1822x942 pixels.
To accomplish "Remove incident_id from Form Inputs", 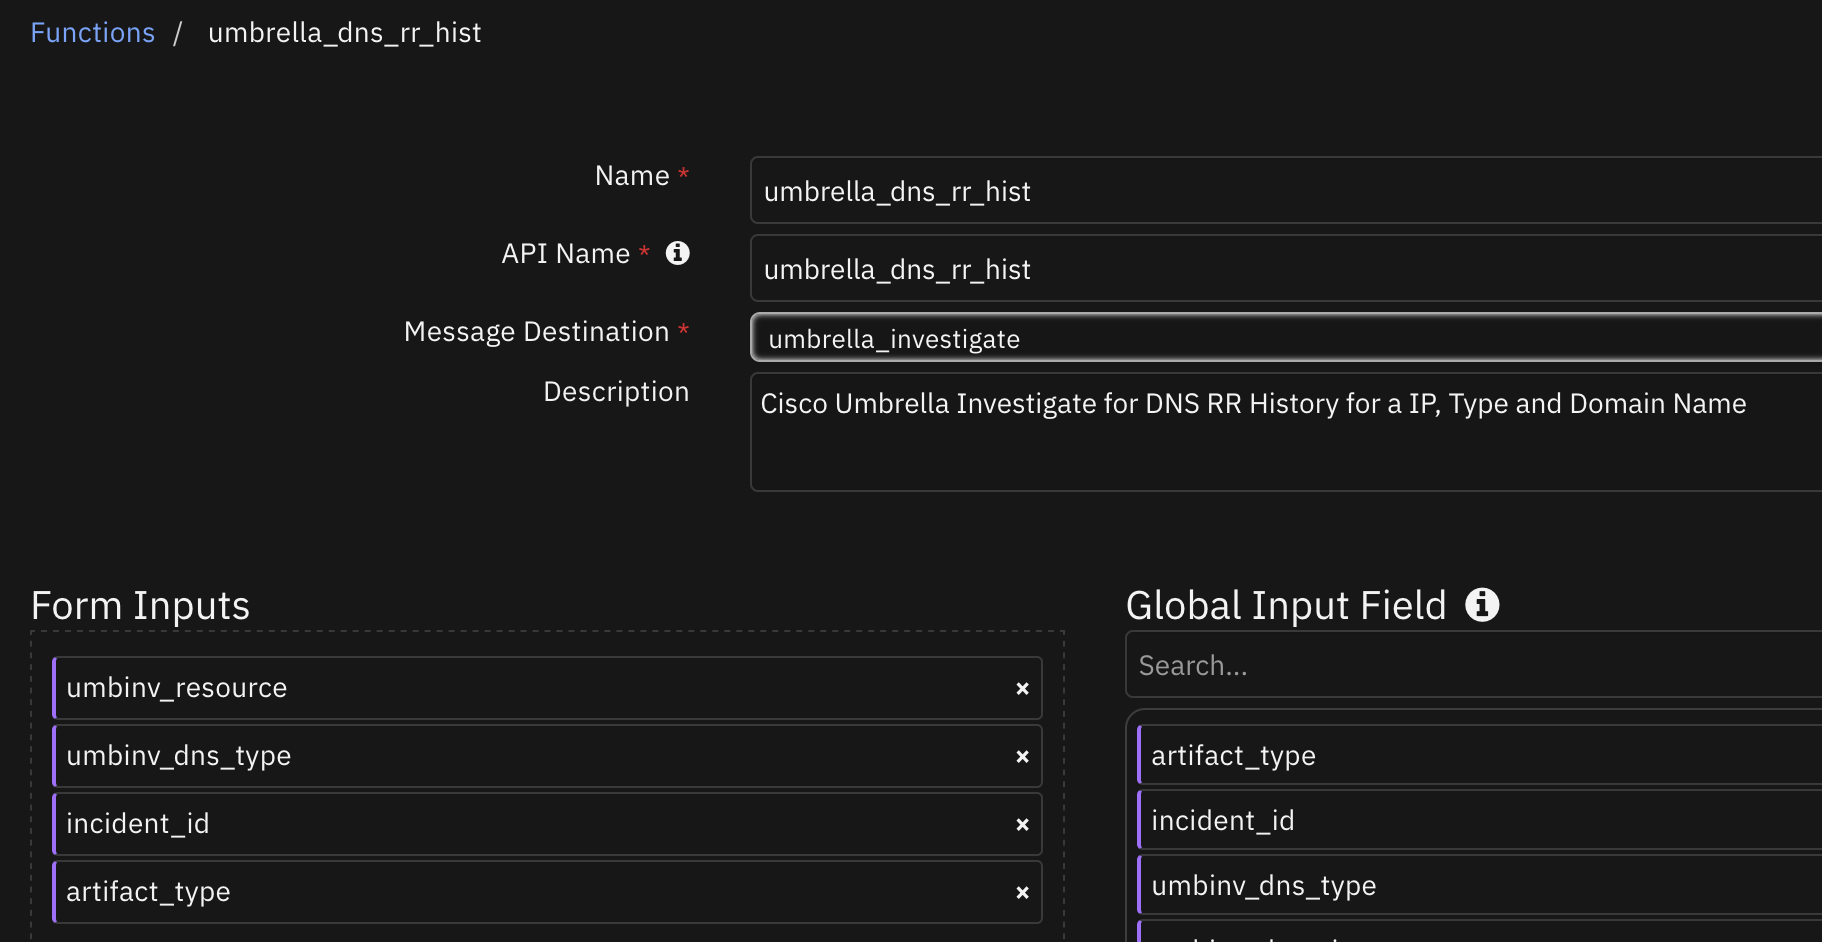I will pos(1022,824).
